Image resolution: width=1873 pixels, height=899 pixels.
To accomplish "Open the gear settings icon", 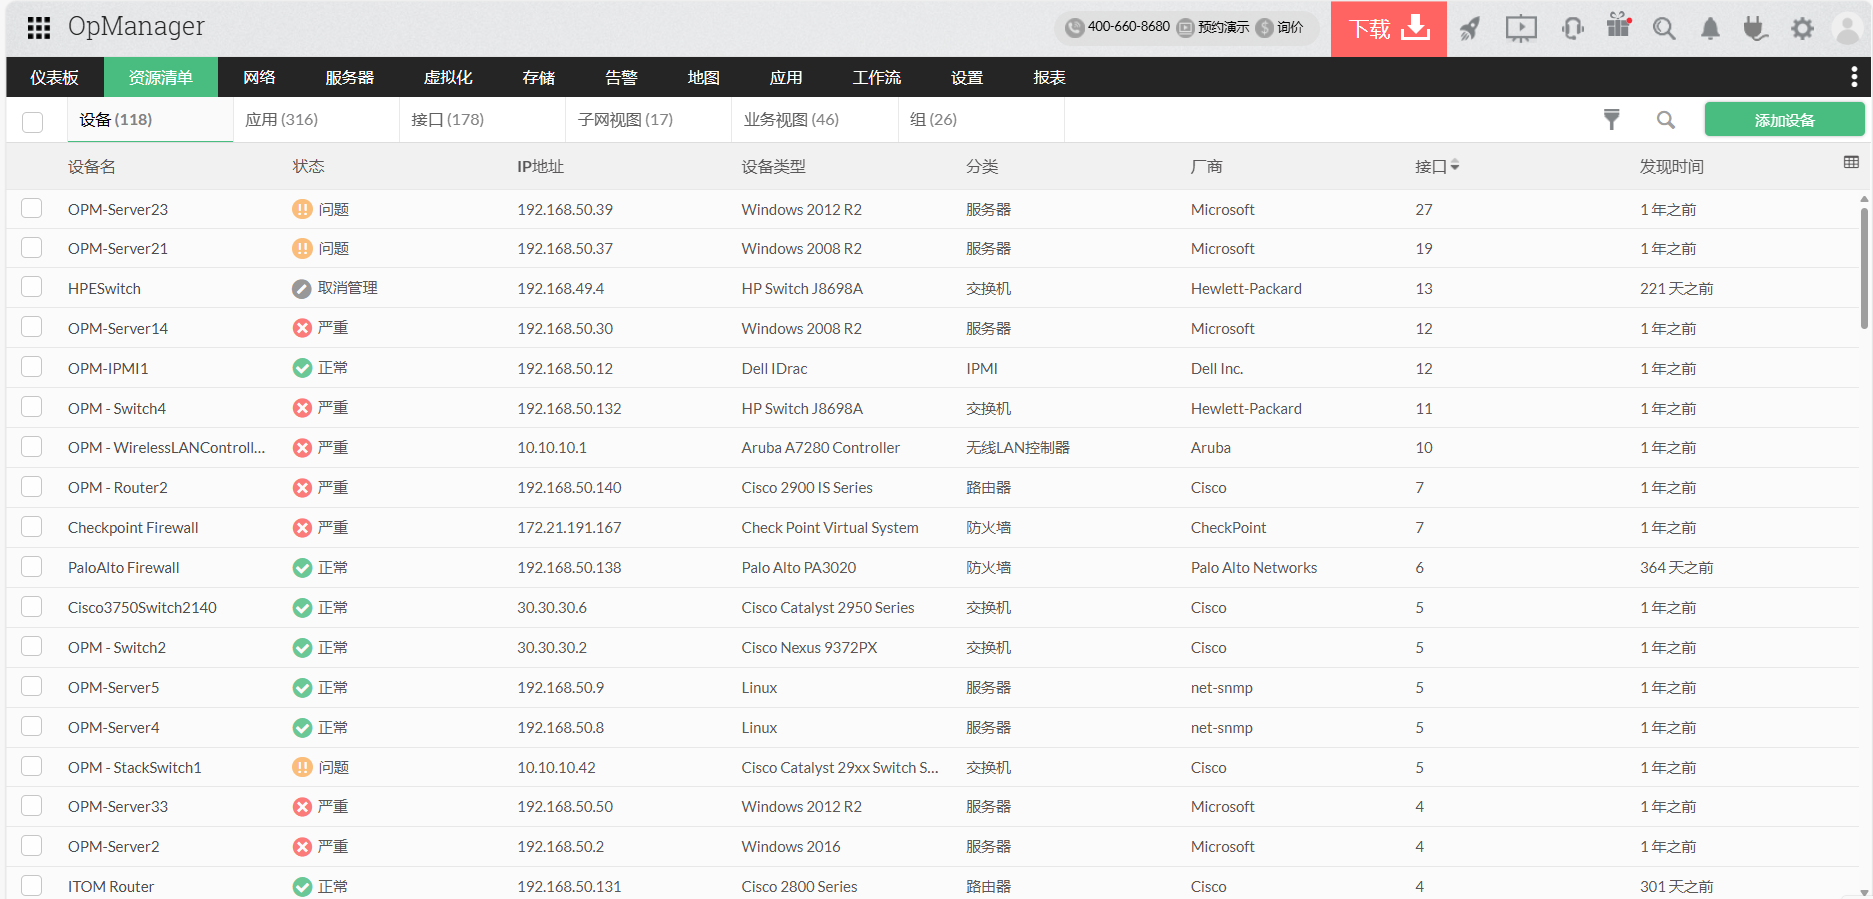I will [1802, 28].
